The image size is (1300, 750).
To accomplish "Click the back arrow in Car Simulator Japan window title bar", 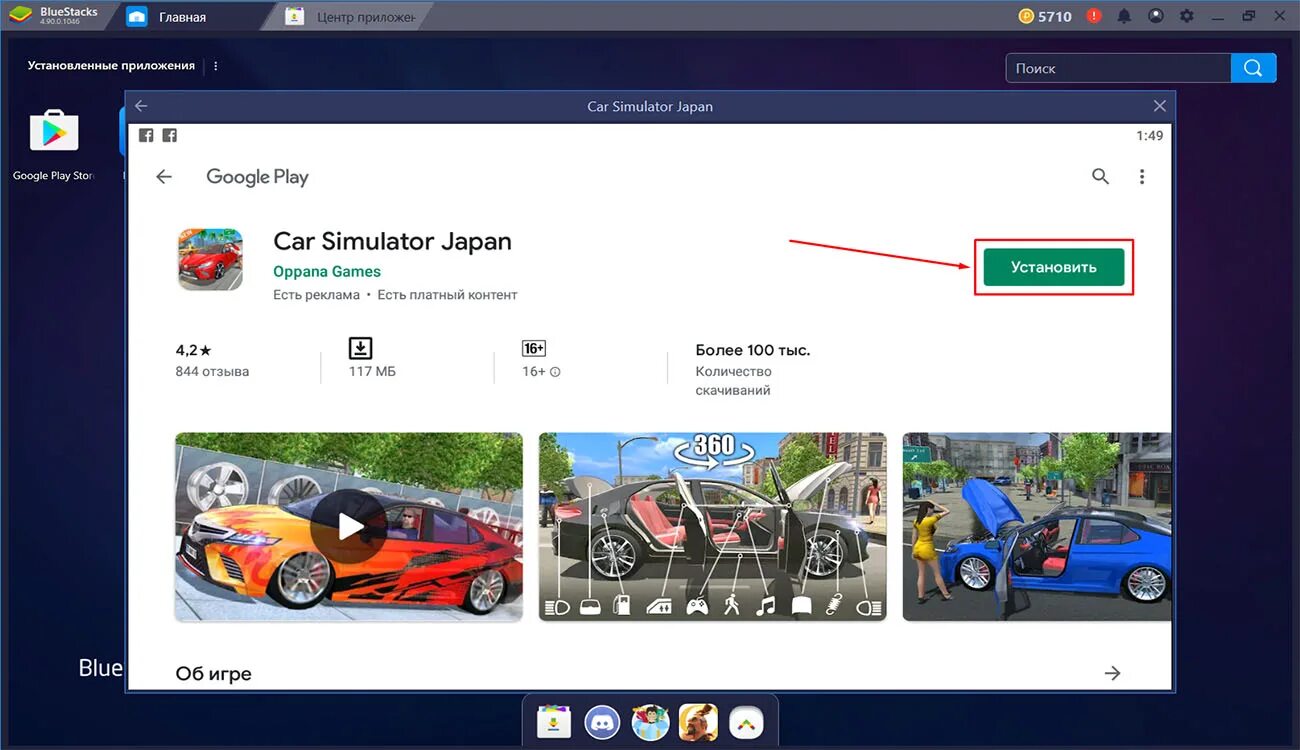I will point(141,106).
